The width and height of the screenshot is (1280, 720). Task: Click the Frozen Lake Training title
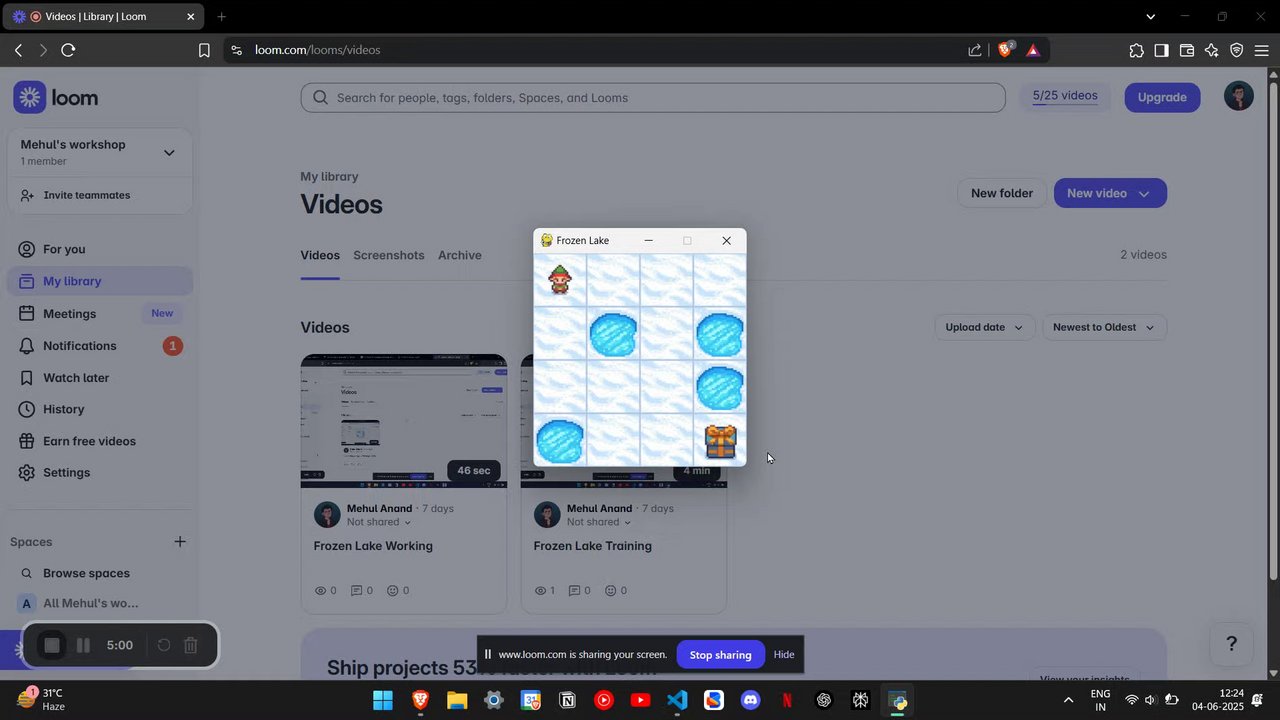tap(593, 546)
